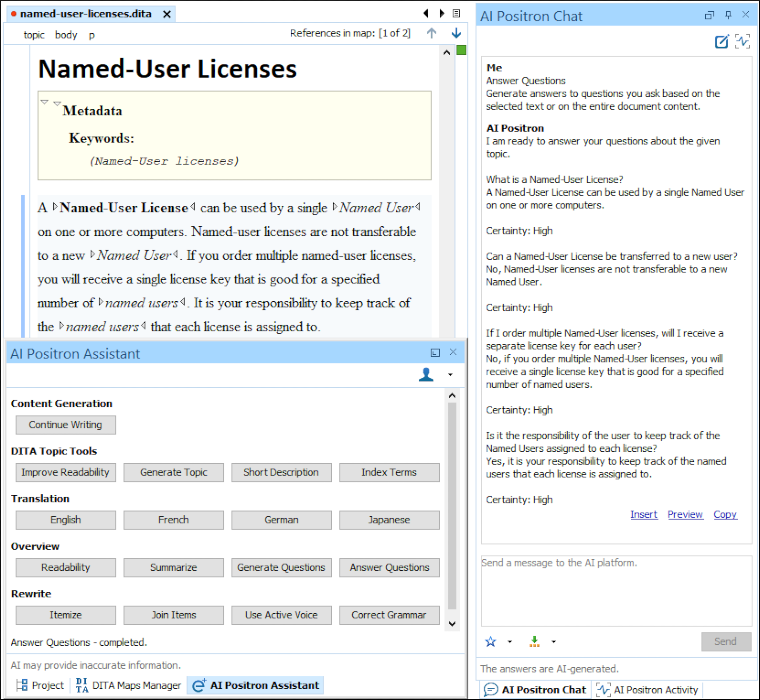Click Generate Questions button
The width and height of the screenshot is (760, 700).
pyautogui.click(x=281, y=567)
